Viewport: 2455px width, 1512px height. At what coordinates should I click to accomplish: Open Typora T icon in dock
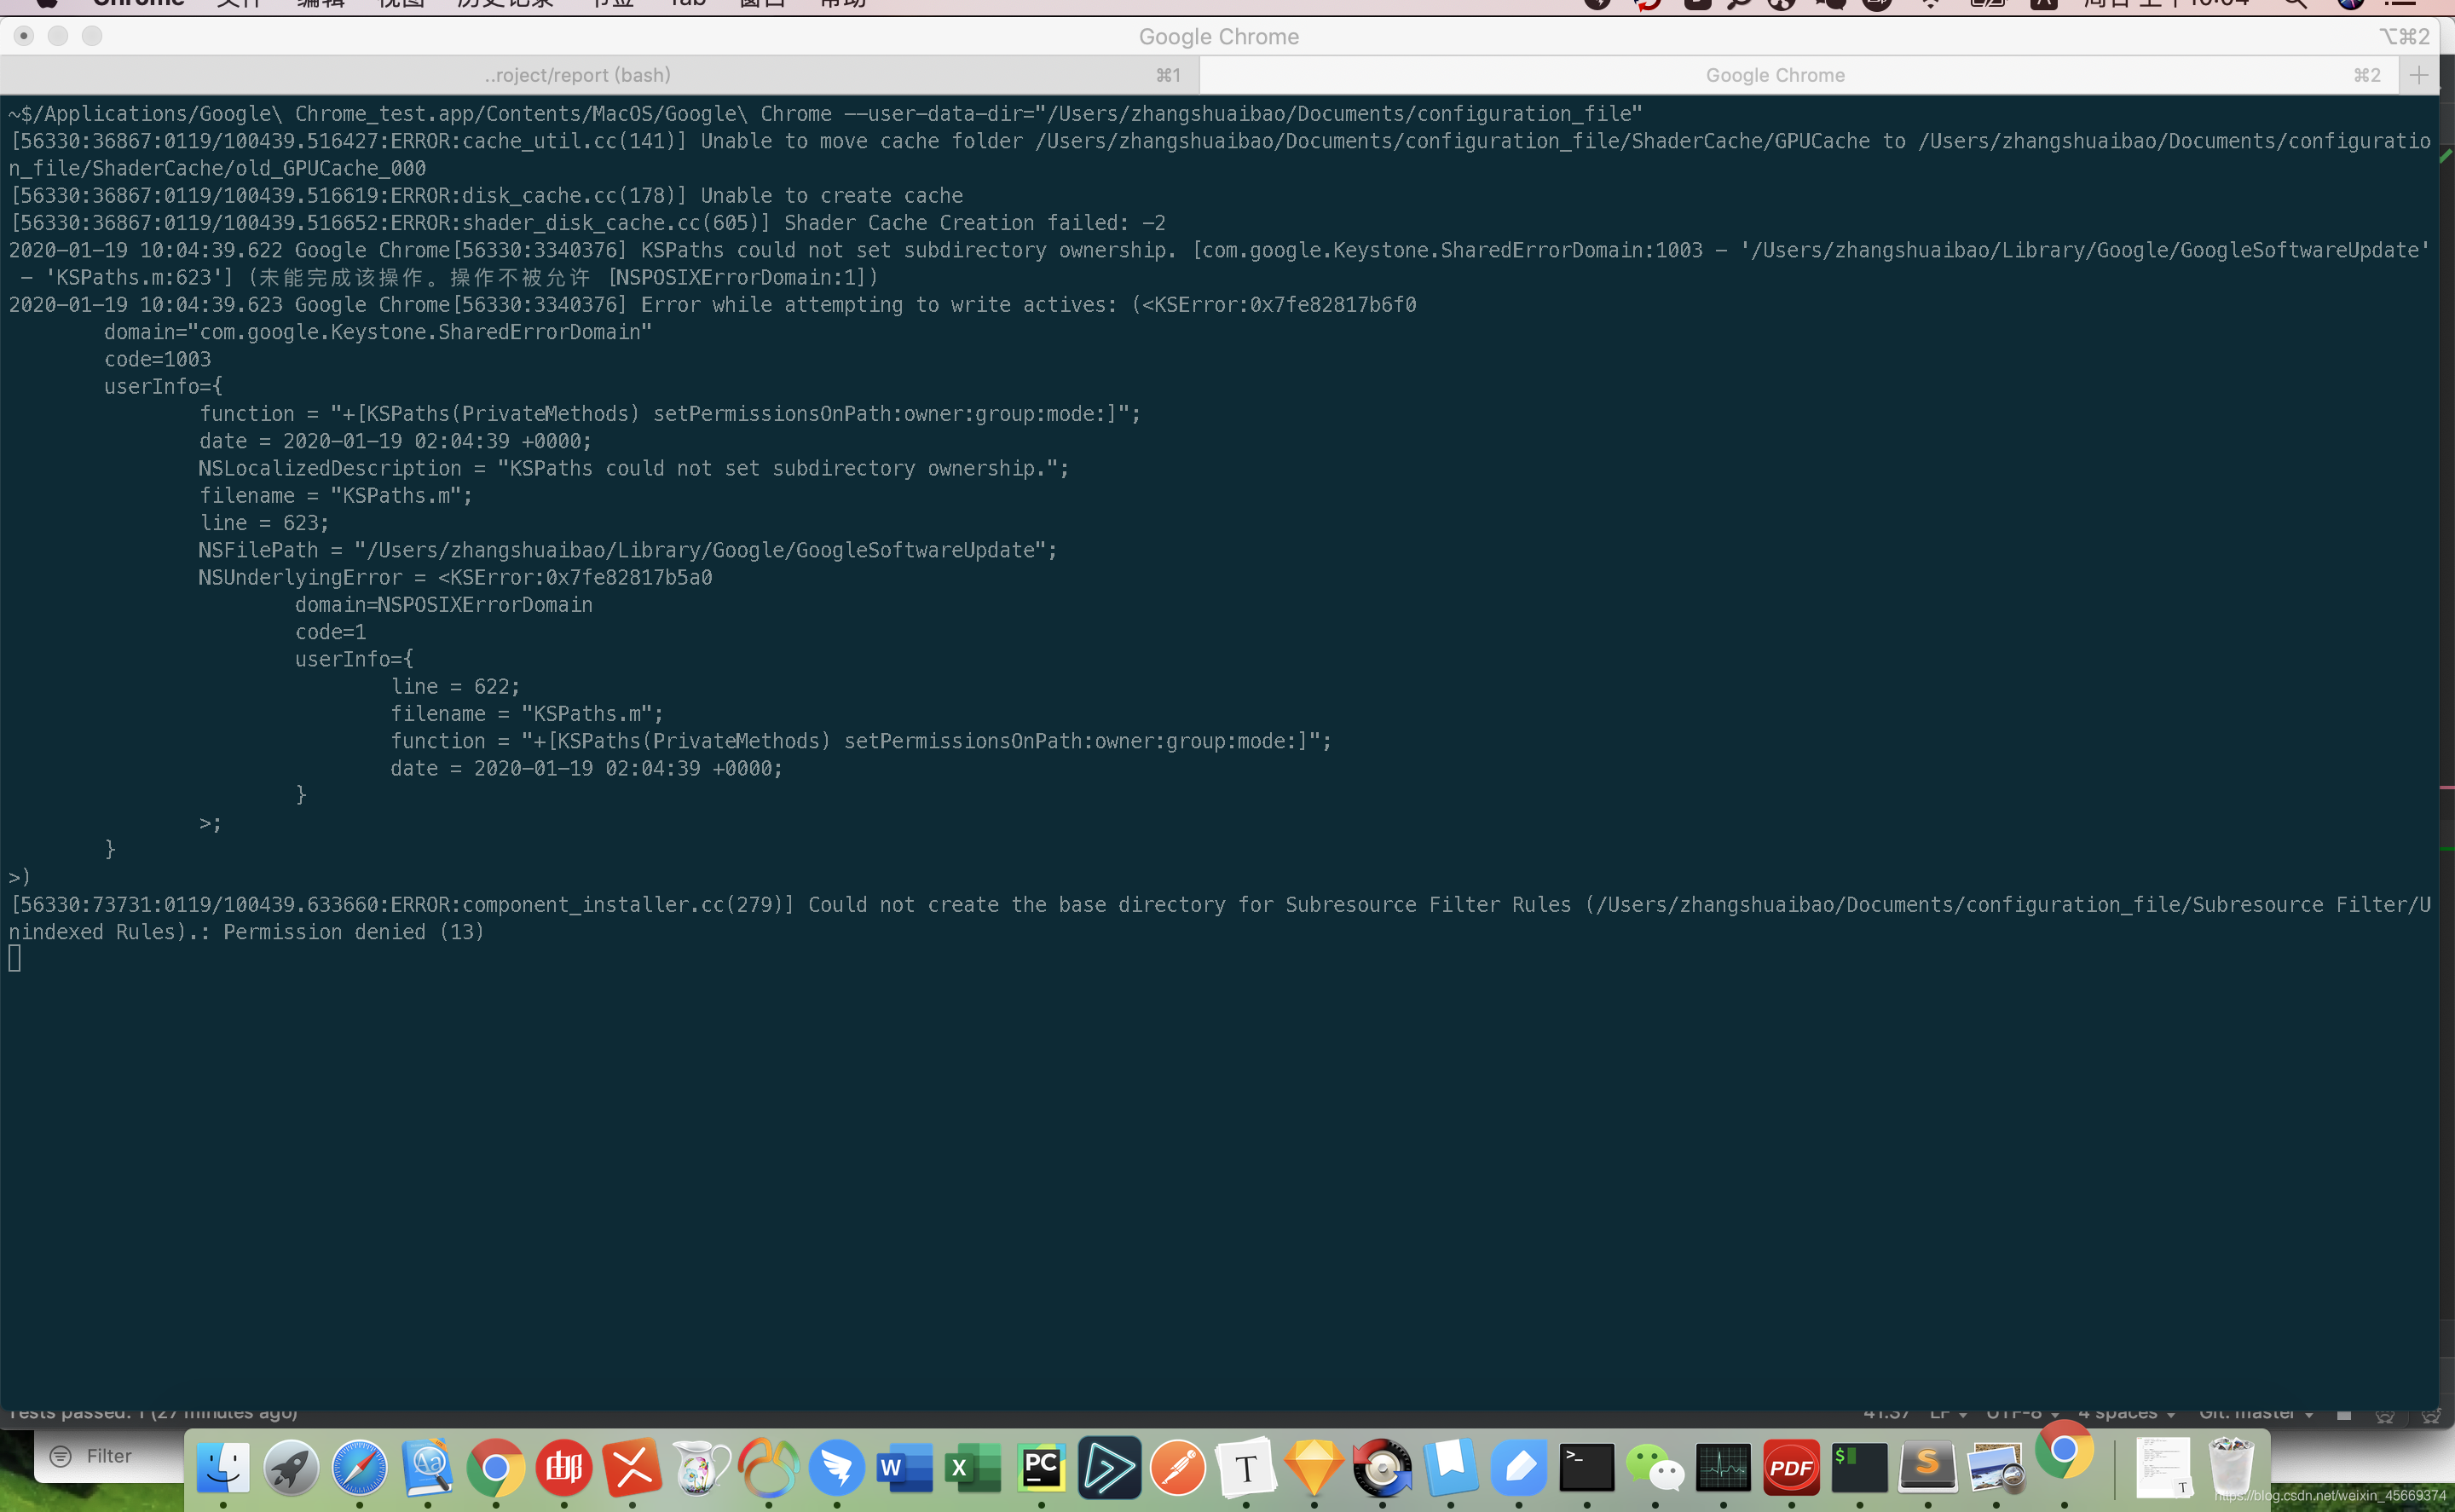click(x=1246, y=1468)
